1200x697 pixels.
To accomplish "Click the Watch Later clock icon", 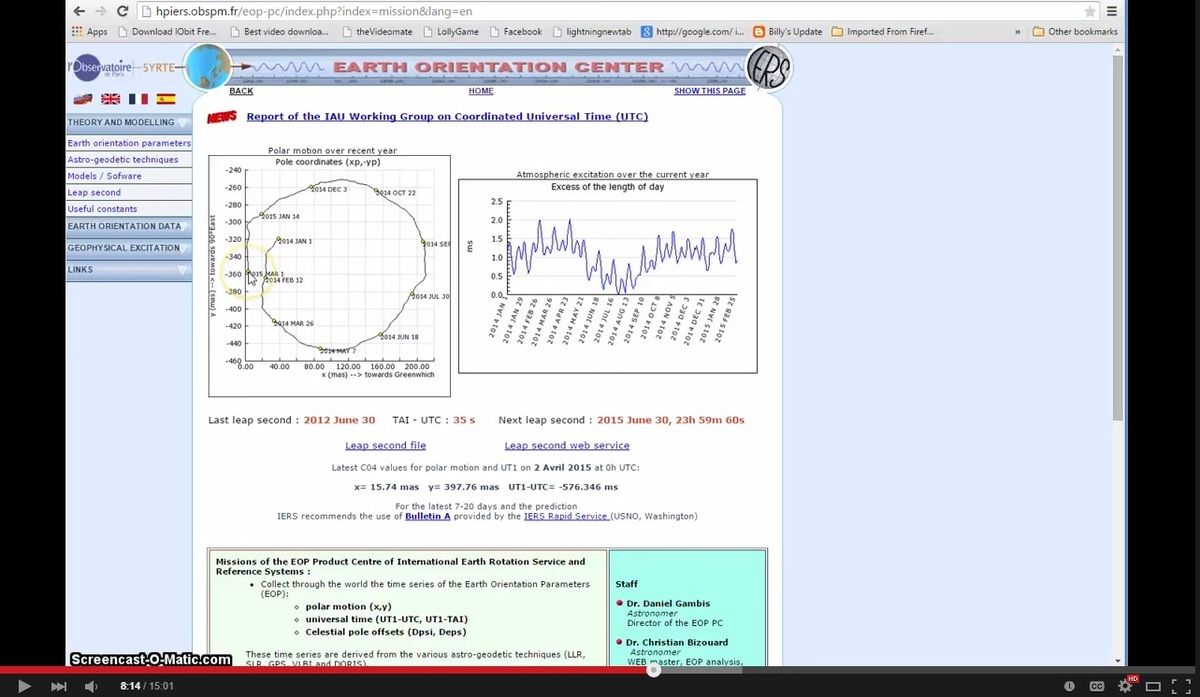I will (1070, 686).
